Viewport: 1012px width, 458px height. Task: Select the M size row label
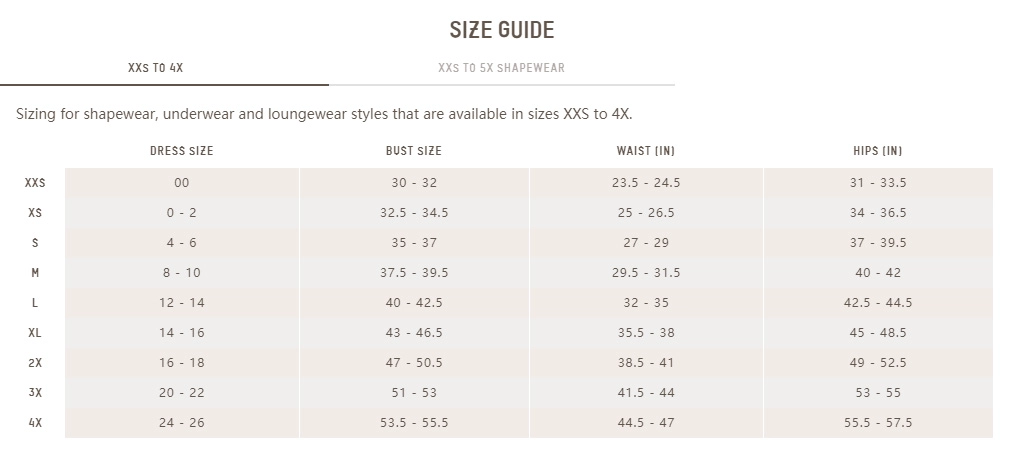(x=35, y=273)
